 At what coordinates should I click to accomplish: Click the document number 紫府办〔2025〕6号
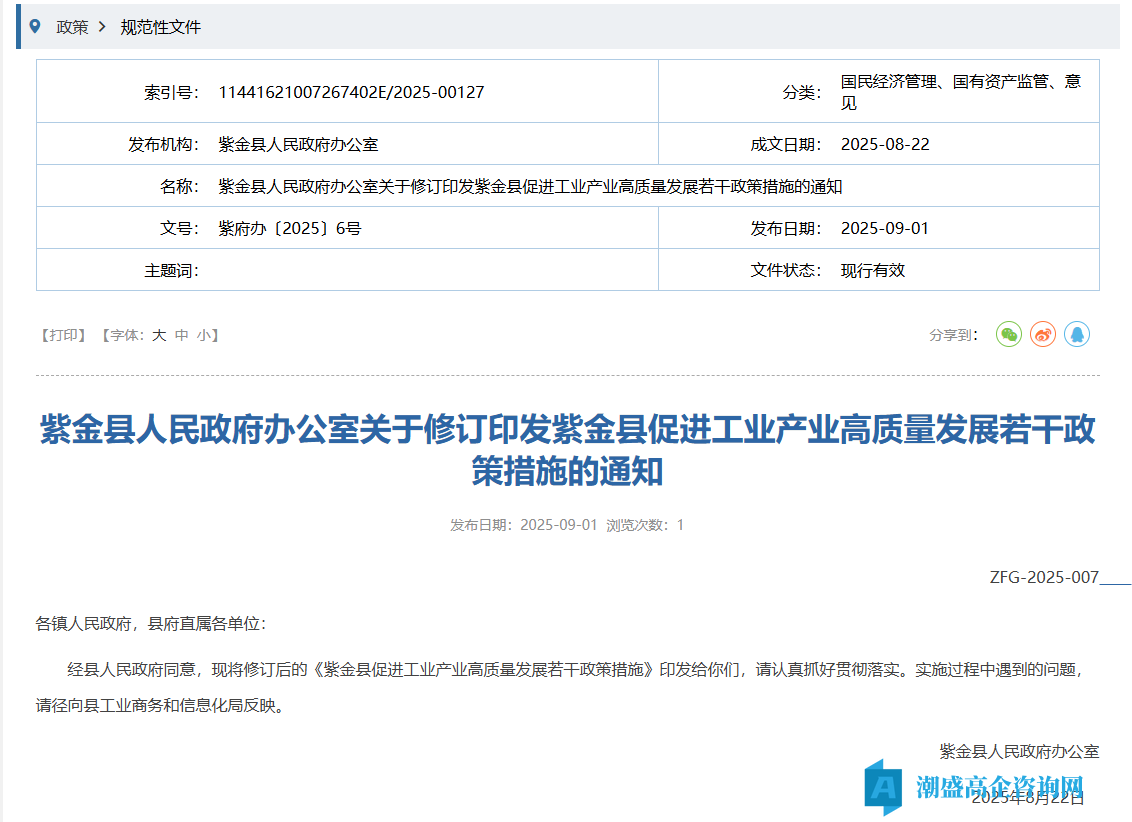[x=289, y=228]
